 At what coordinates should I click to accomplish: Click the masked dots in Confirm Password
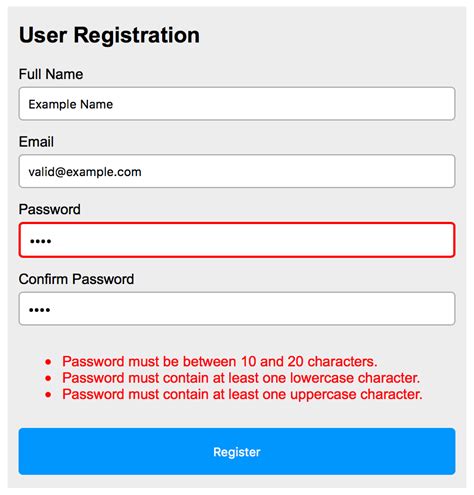[40, 310]
